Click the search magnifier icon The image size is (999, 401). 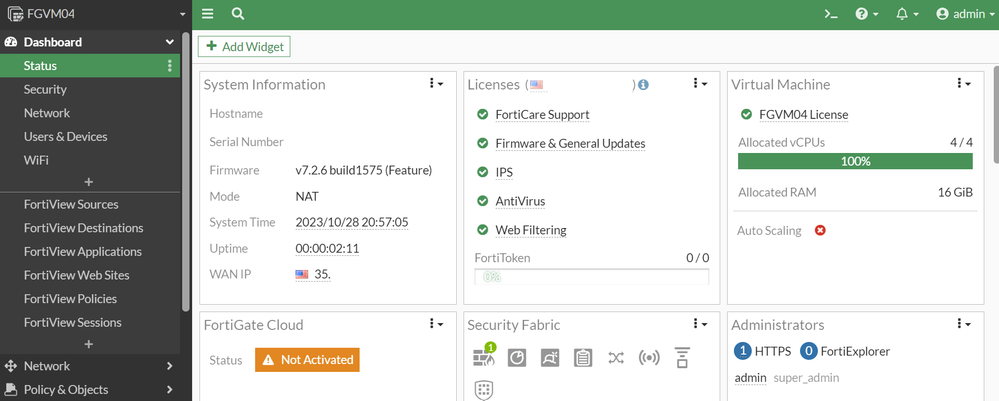(x=238, y=14)
